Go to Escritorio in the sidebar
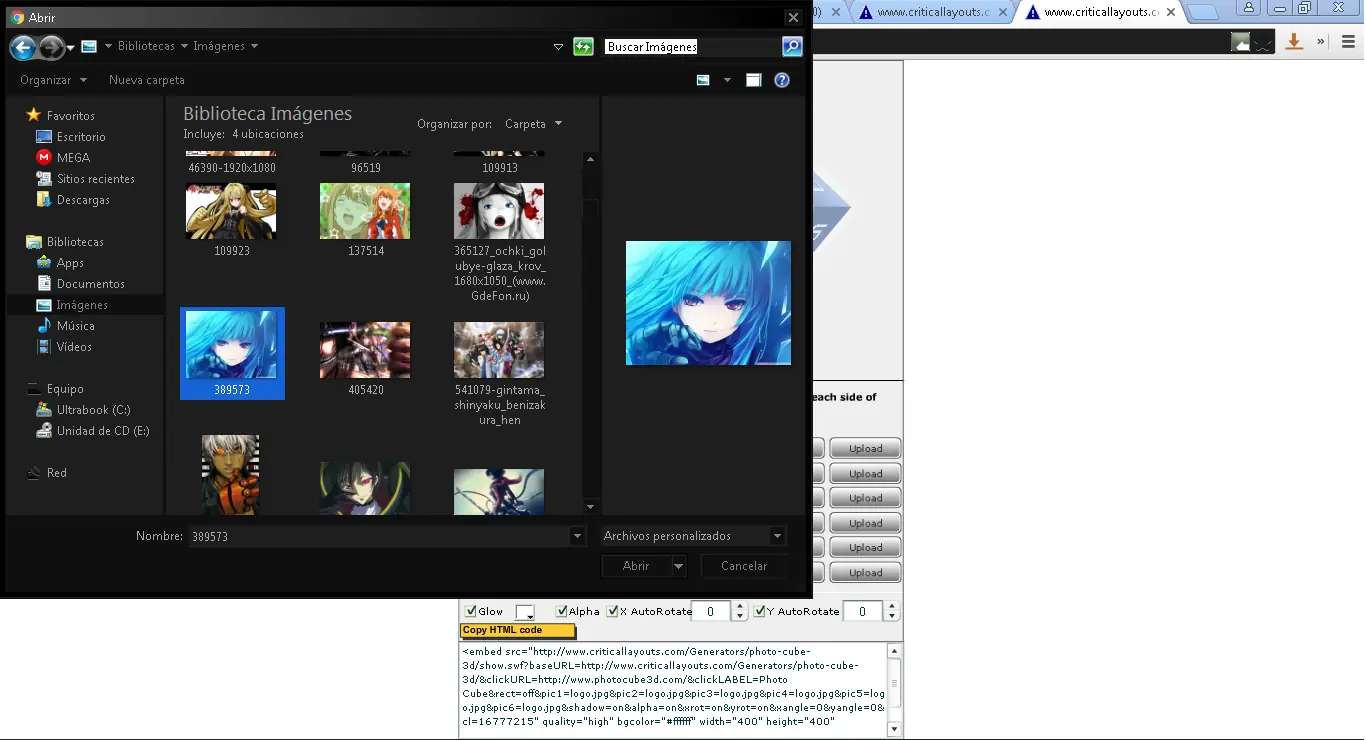 coord(71,137)
